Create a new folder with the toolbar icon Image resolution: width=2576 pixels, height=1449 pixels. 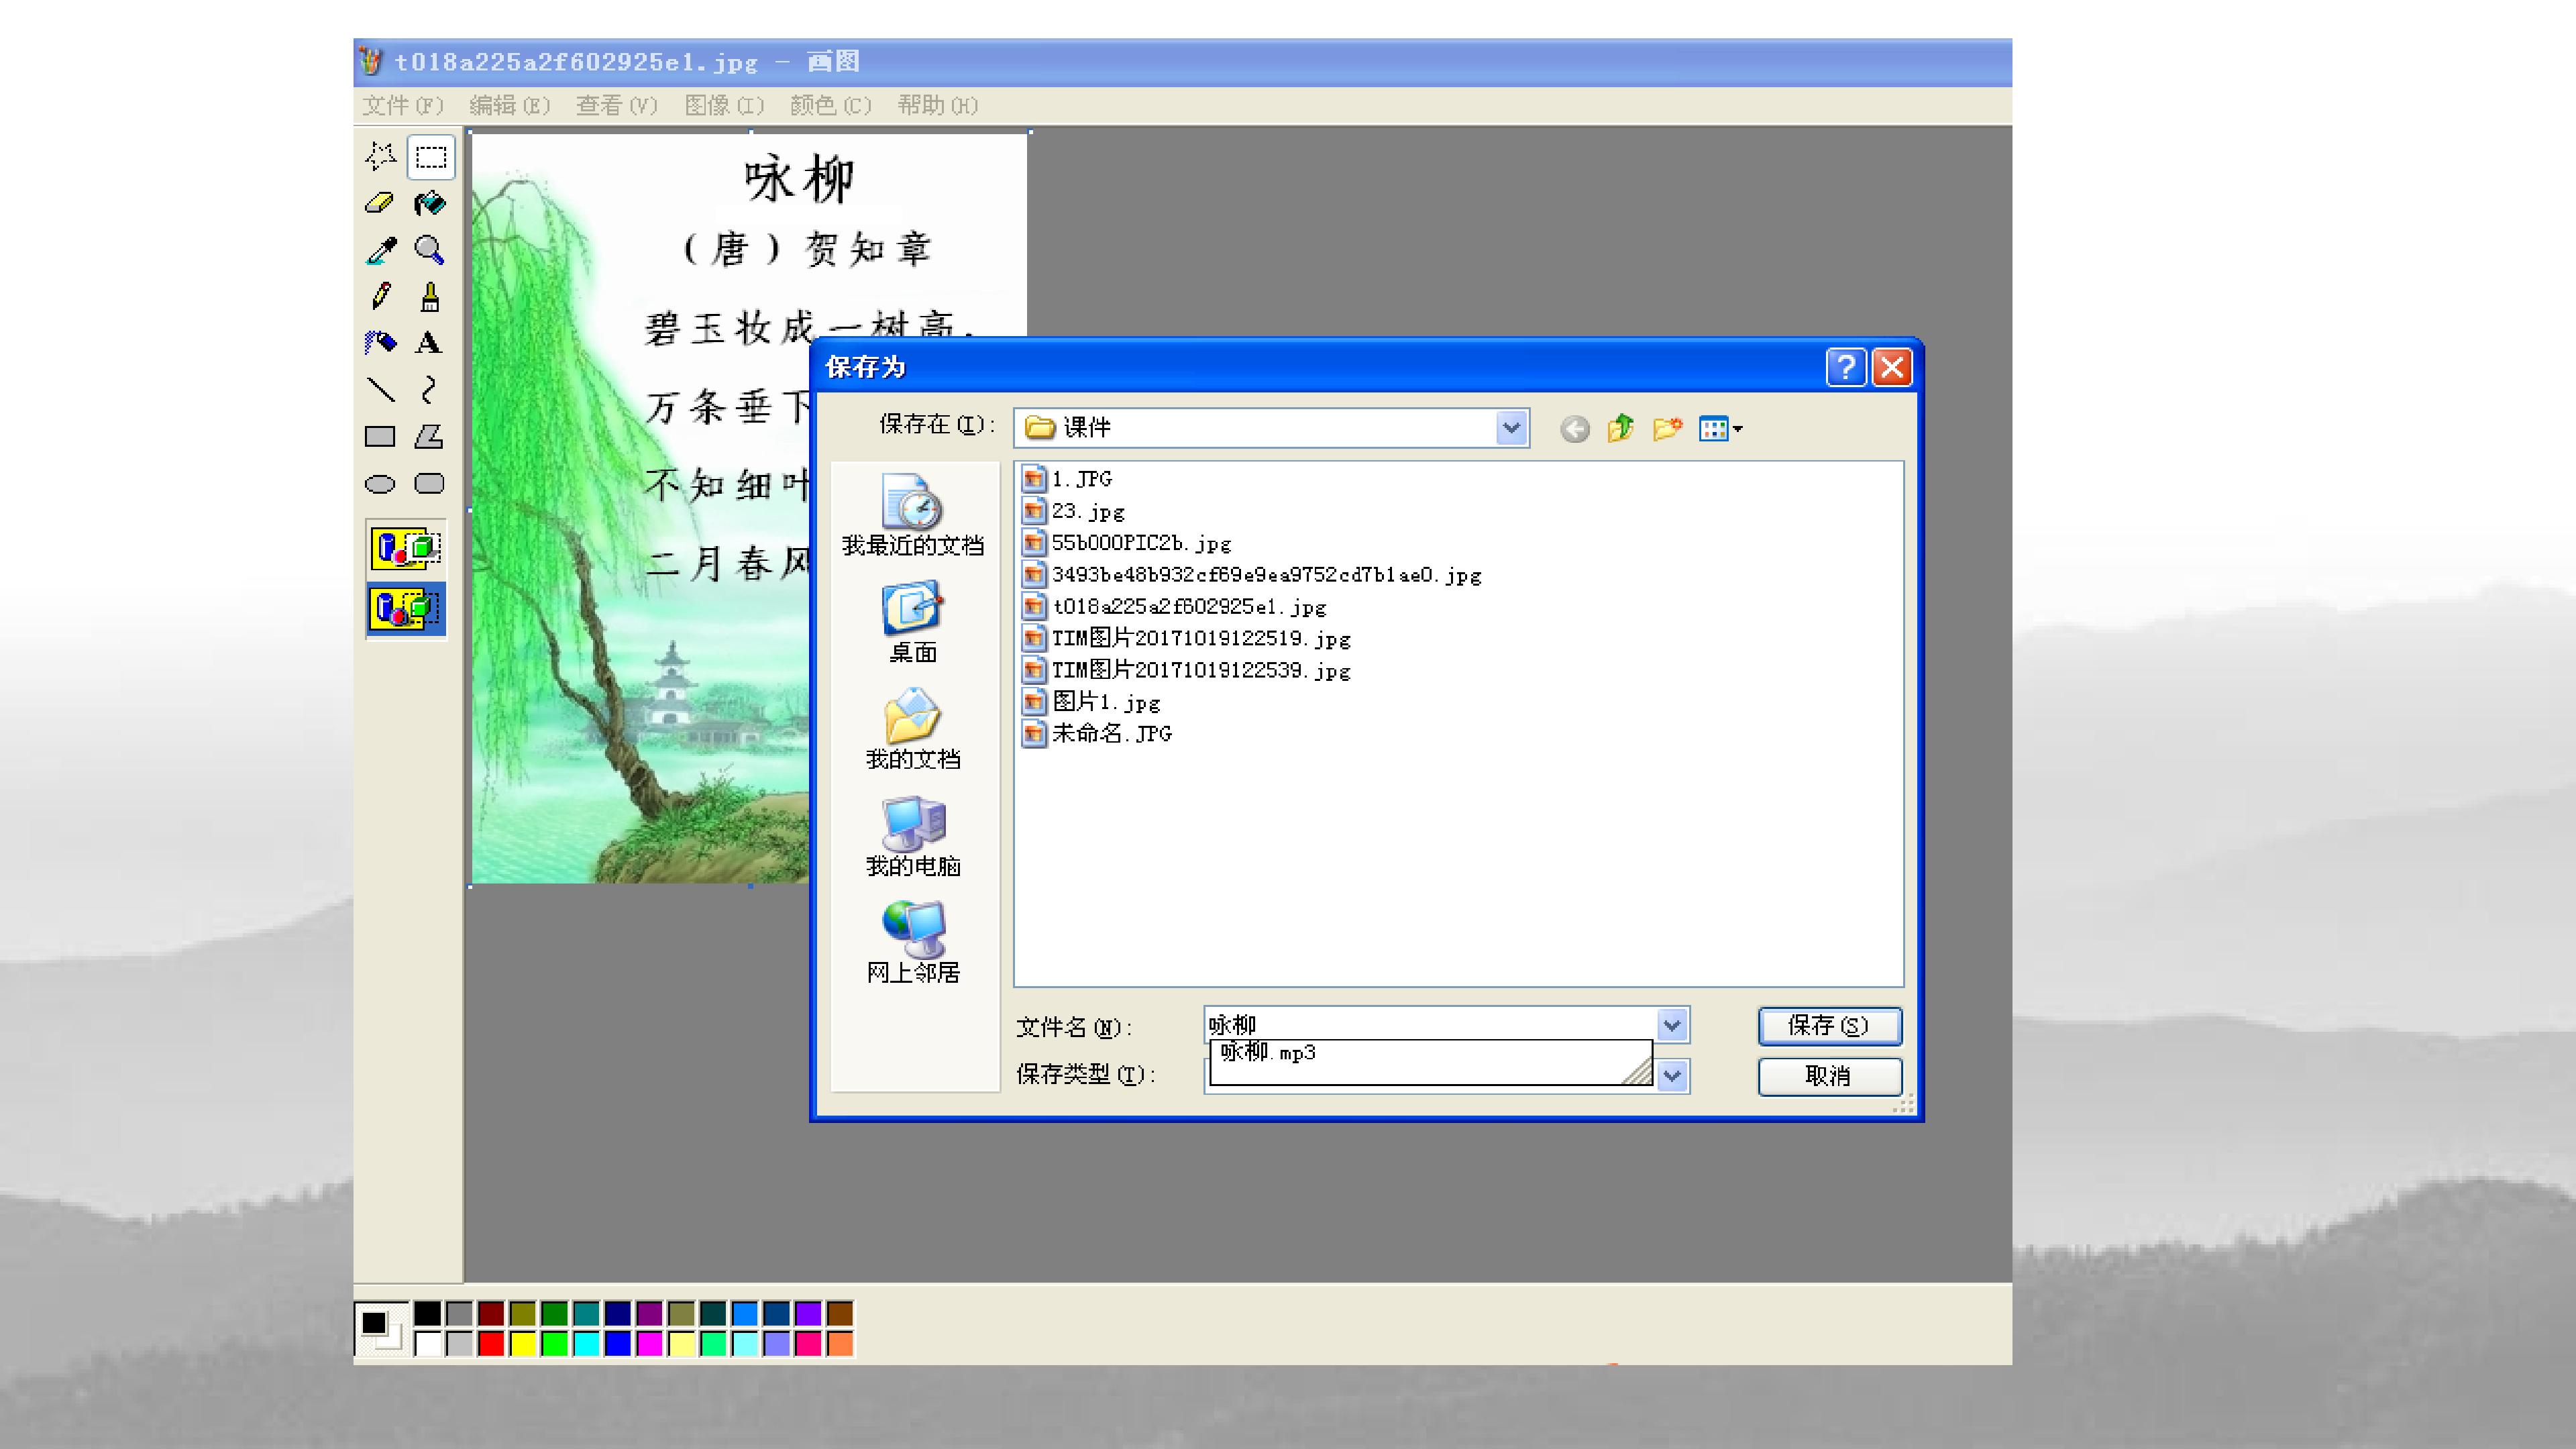1666,429
